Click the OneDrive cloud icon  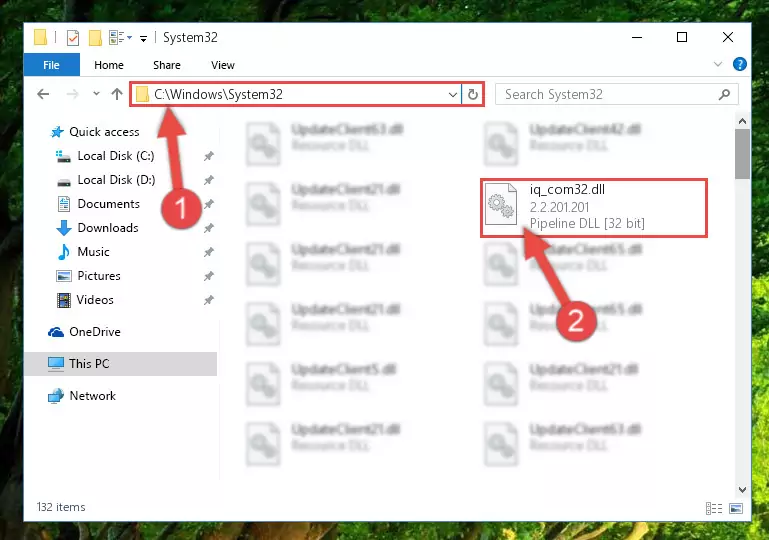pos(56,333)
